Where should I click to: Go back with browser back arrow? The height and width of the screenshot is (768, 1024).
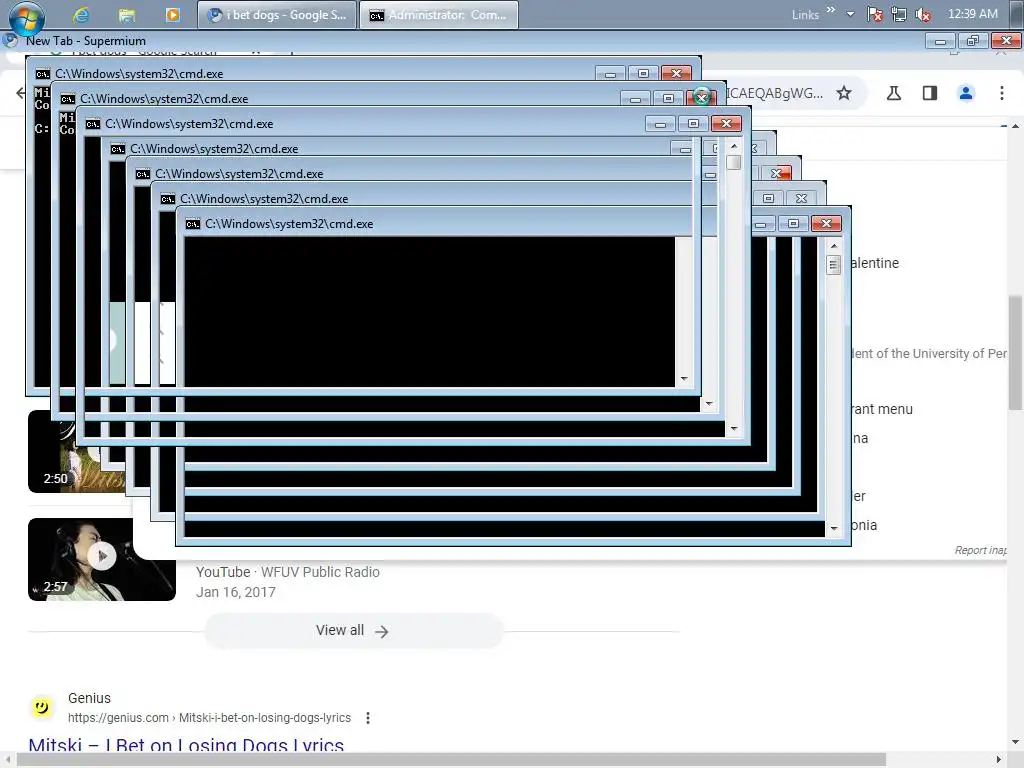(x=20, y=93)
